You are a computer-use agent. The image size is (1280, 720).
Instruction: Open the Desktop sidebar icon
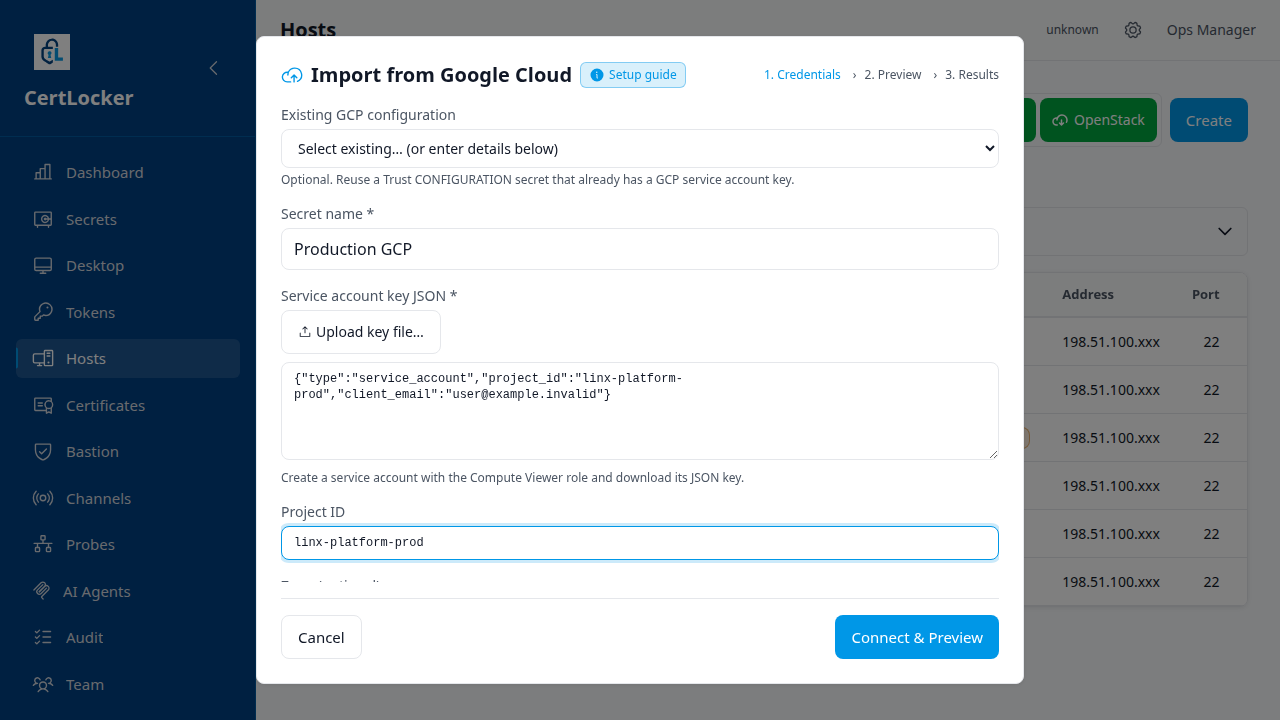(43, 266)
